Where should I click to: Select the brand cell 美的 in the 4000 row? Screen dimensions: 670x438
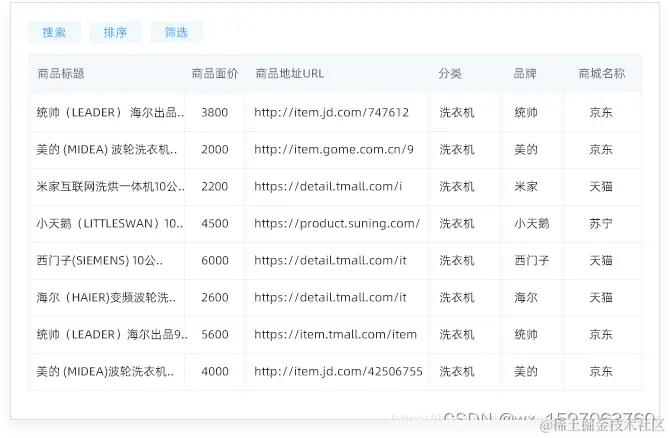tap(526, 371)
